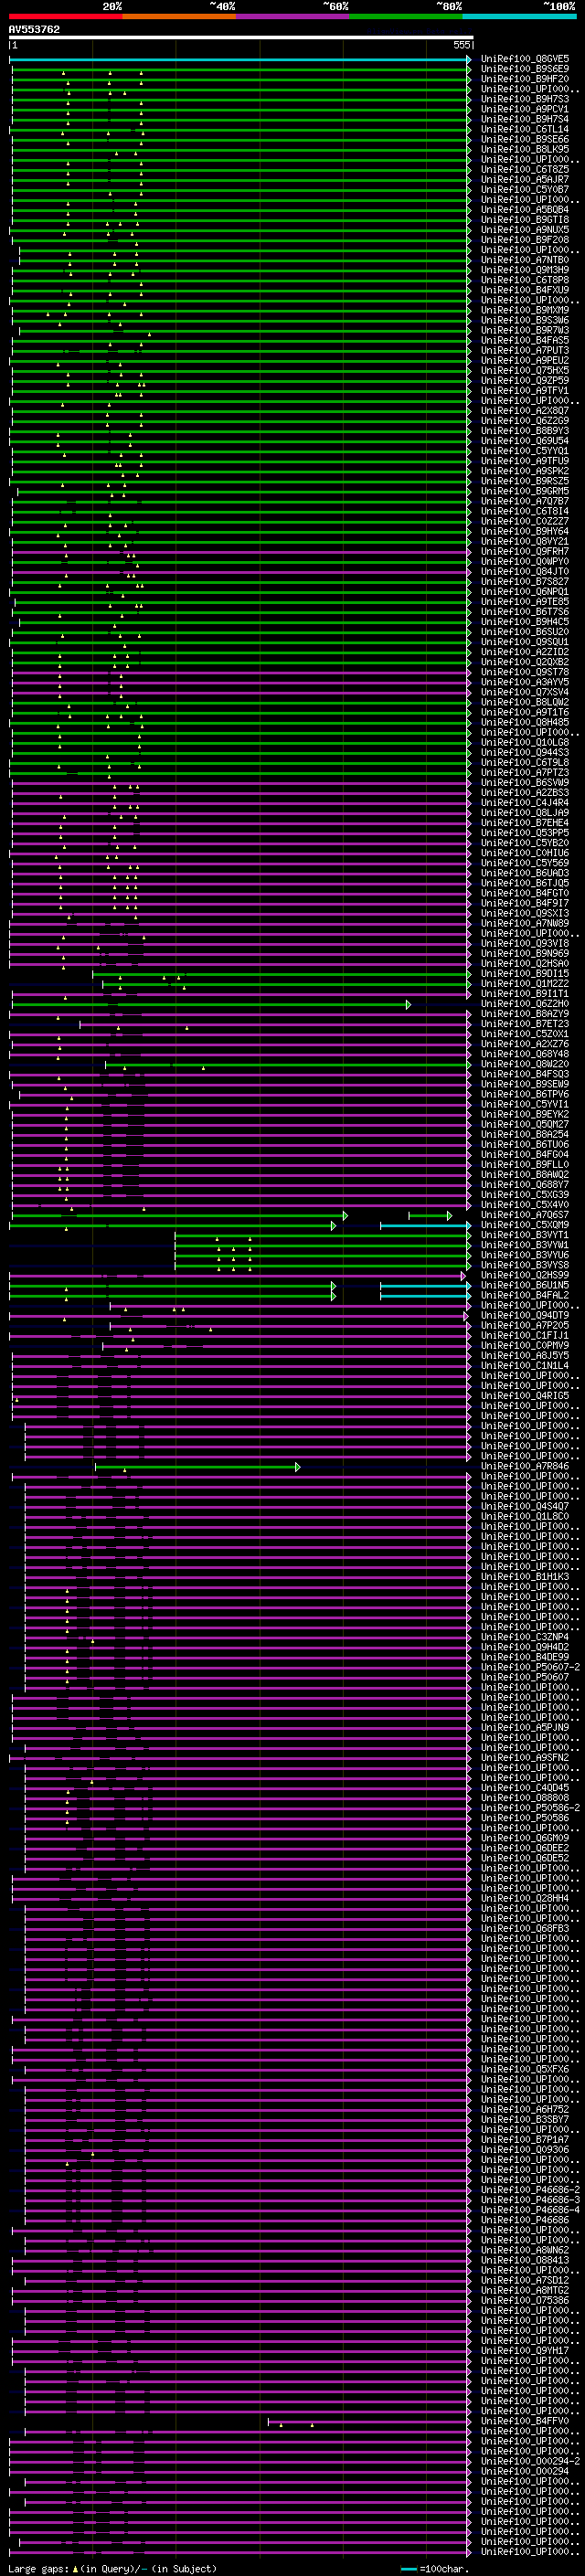The width and height of the screenshot is (585, 2576).
Task: Select hit label UniRef100_B3VYS8
Action: pos(525,1265)
